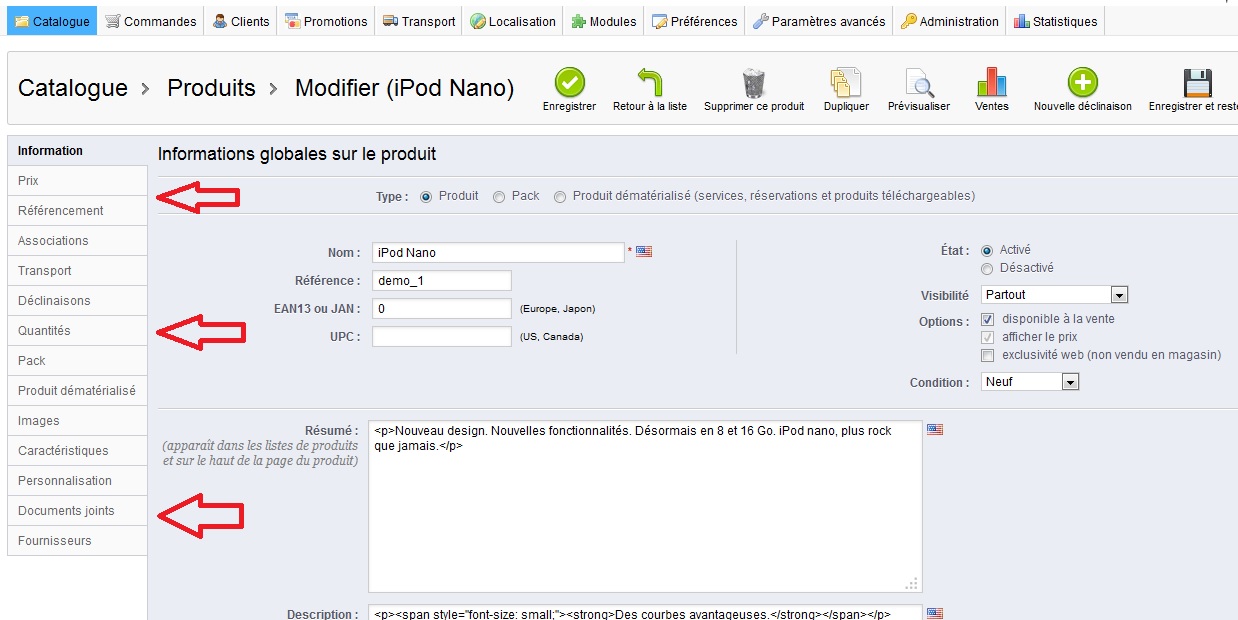Image resolution: width=1238 pixels, height=620 pixels.
Task: Click the Retour à la liste arrow icon
Action: coord(650,82)
